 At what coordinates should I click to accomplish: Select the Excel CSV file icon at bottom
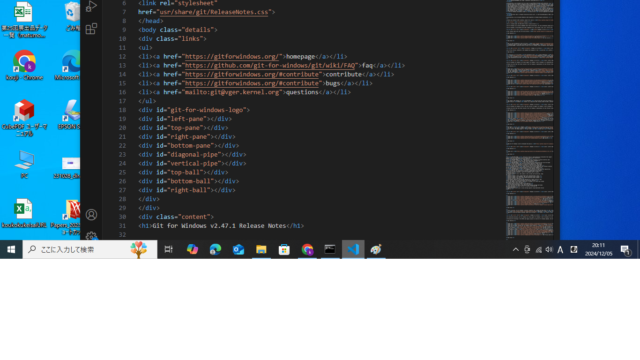(x=24, y=213)
